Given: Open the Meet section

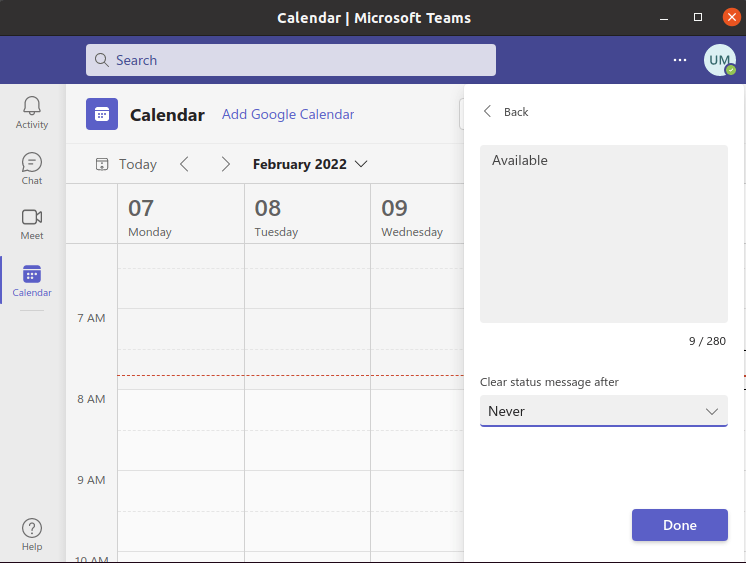Looking at the screenshot, I should [x=32, y=224].
